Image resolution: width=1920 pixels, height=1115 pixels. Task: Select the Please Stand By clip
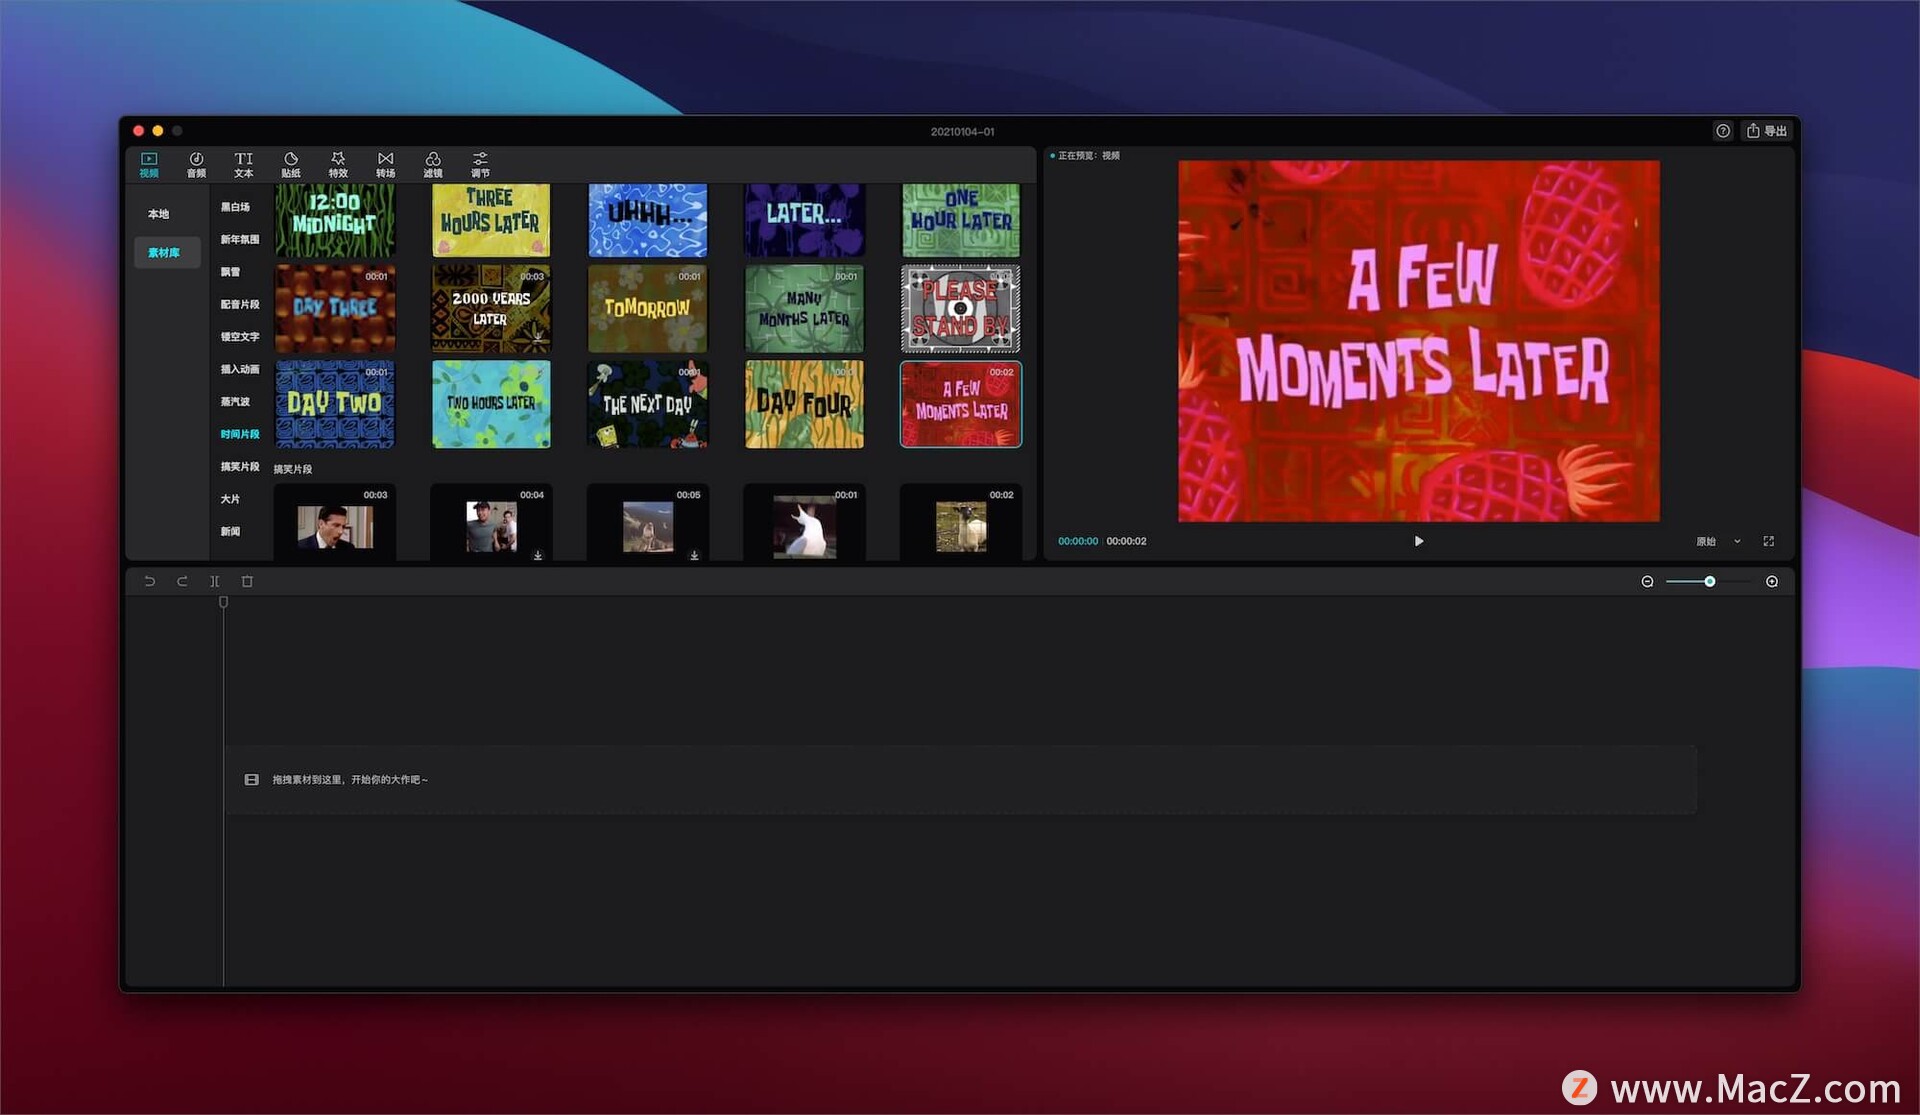tap(961, 308)
